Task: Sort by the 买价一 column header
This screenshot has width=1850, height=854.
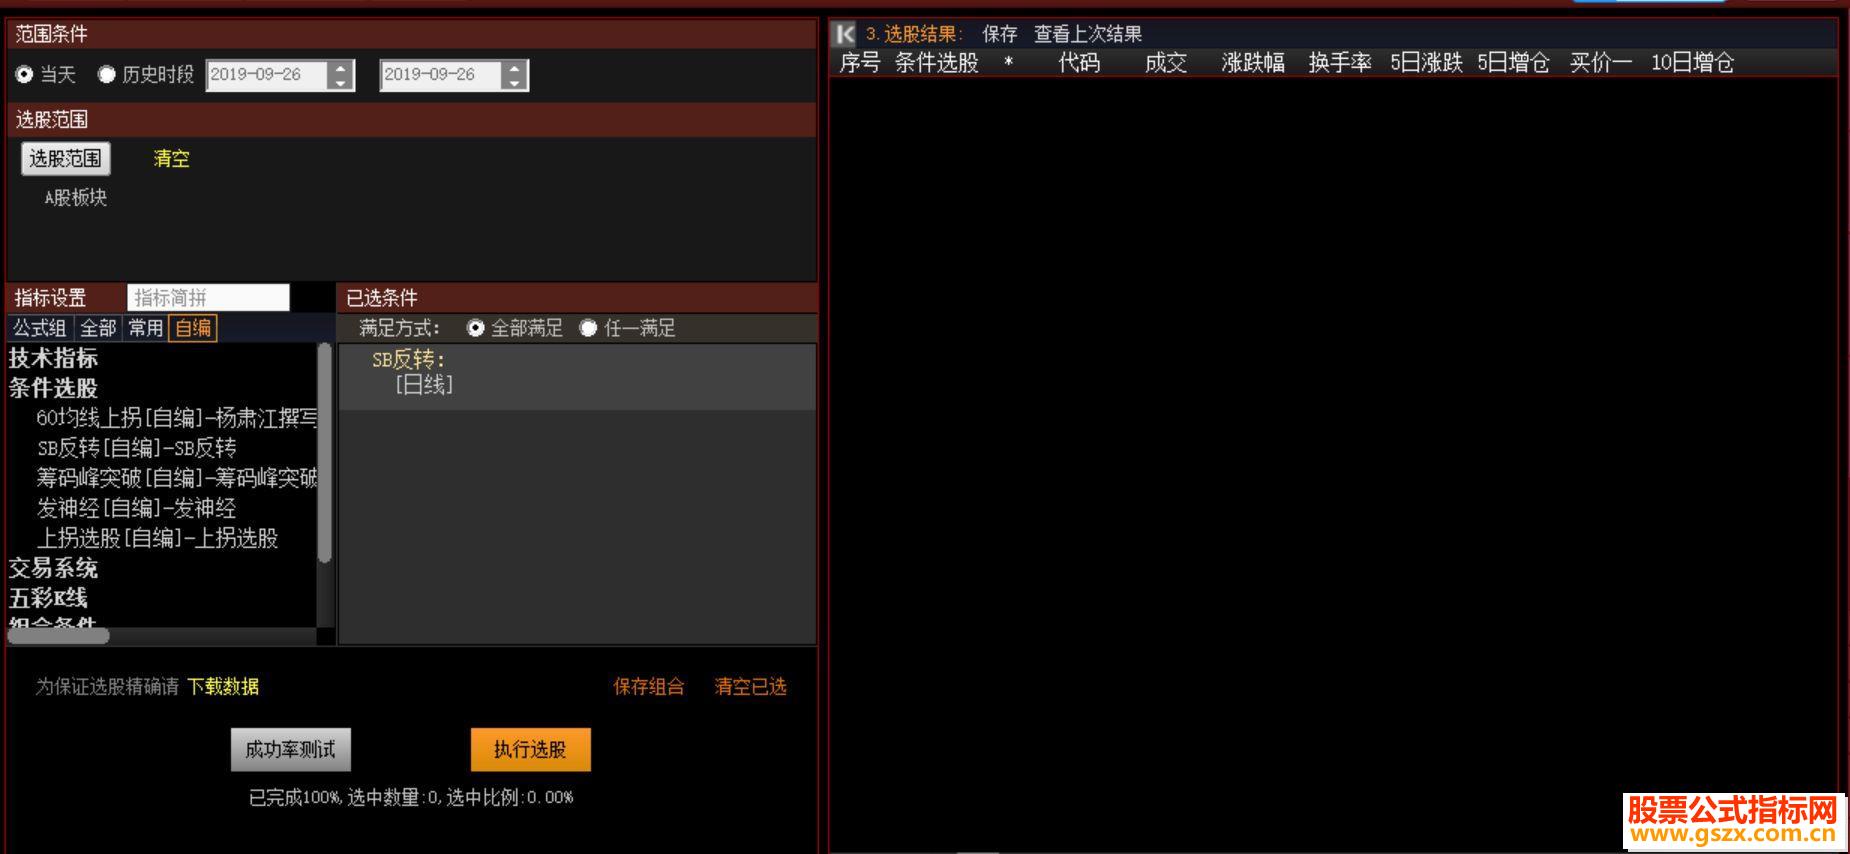Action: tap(1601, 63)
